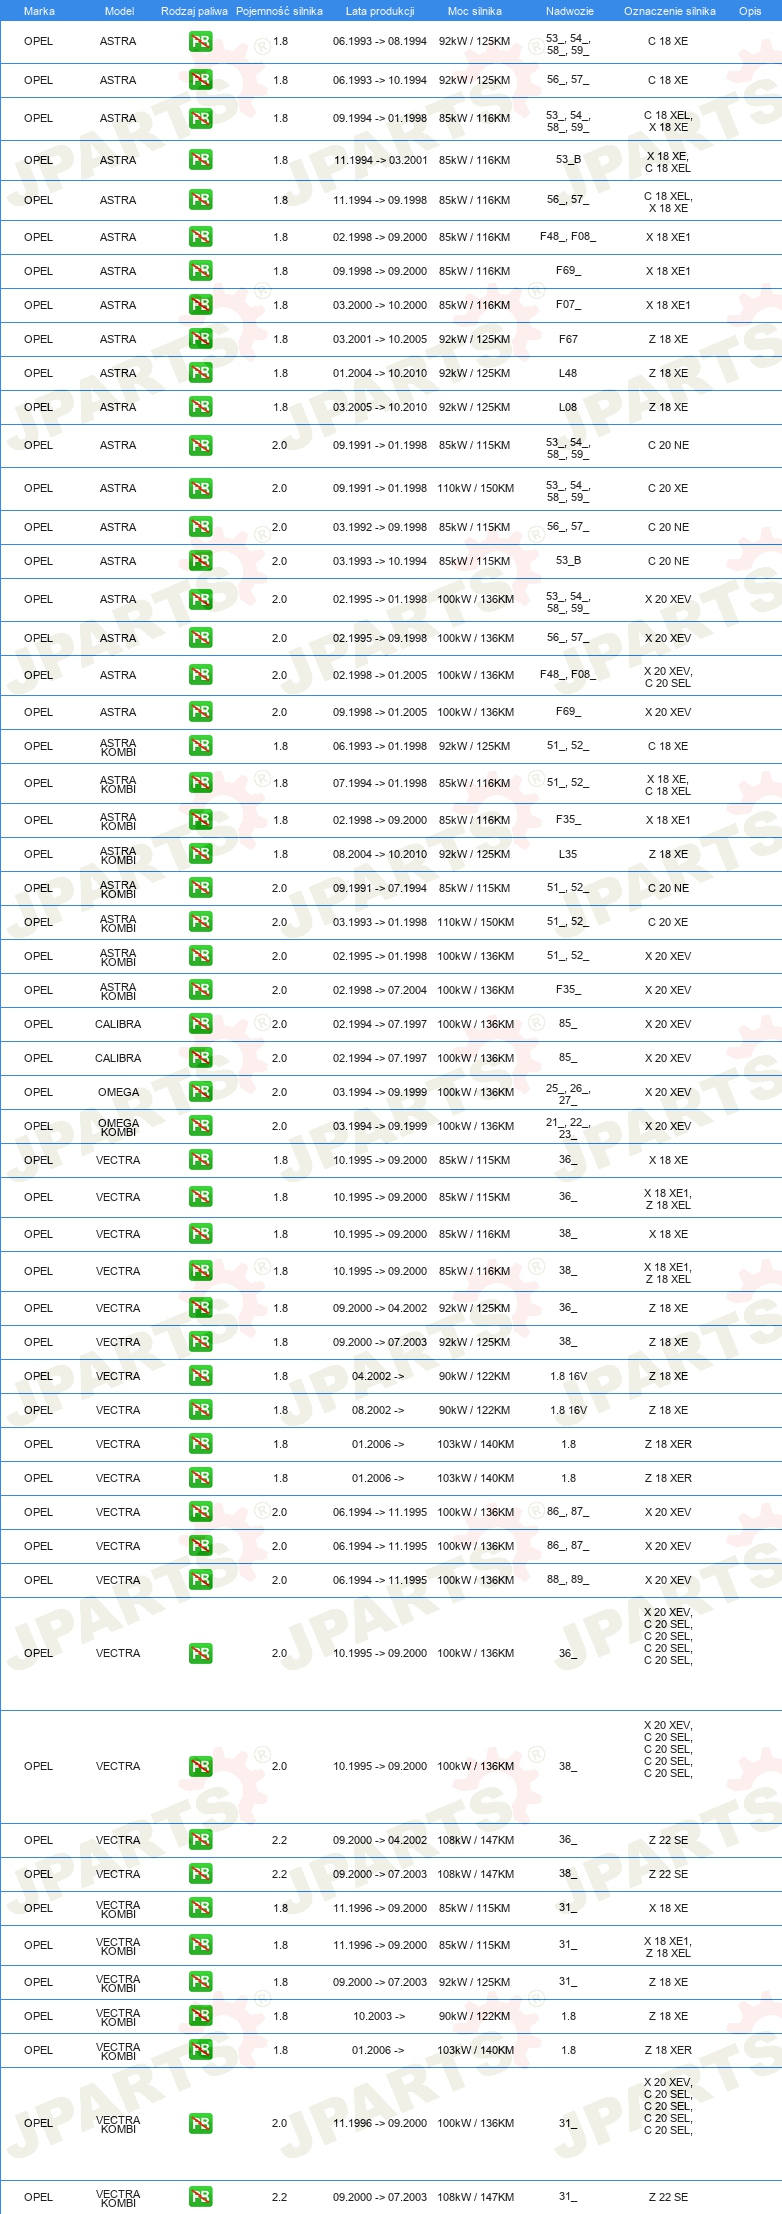Select the '04.2002 ->' production years cell
This screenshot has height=2214, width=782.
378,1376
